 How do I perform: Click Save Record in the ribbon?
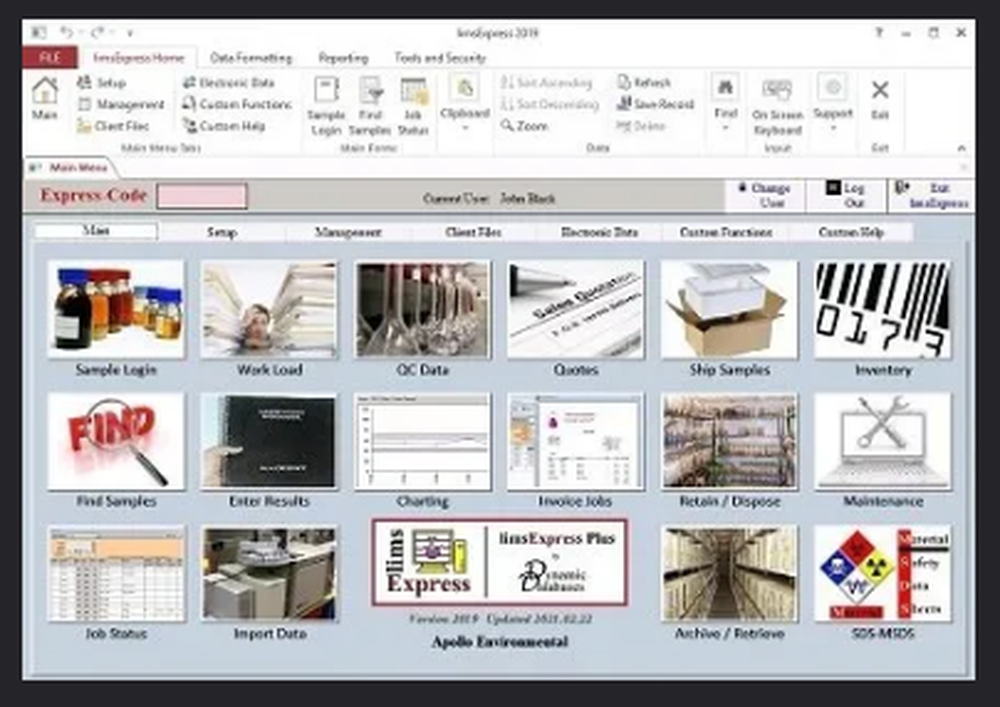point(656,104)
